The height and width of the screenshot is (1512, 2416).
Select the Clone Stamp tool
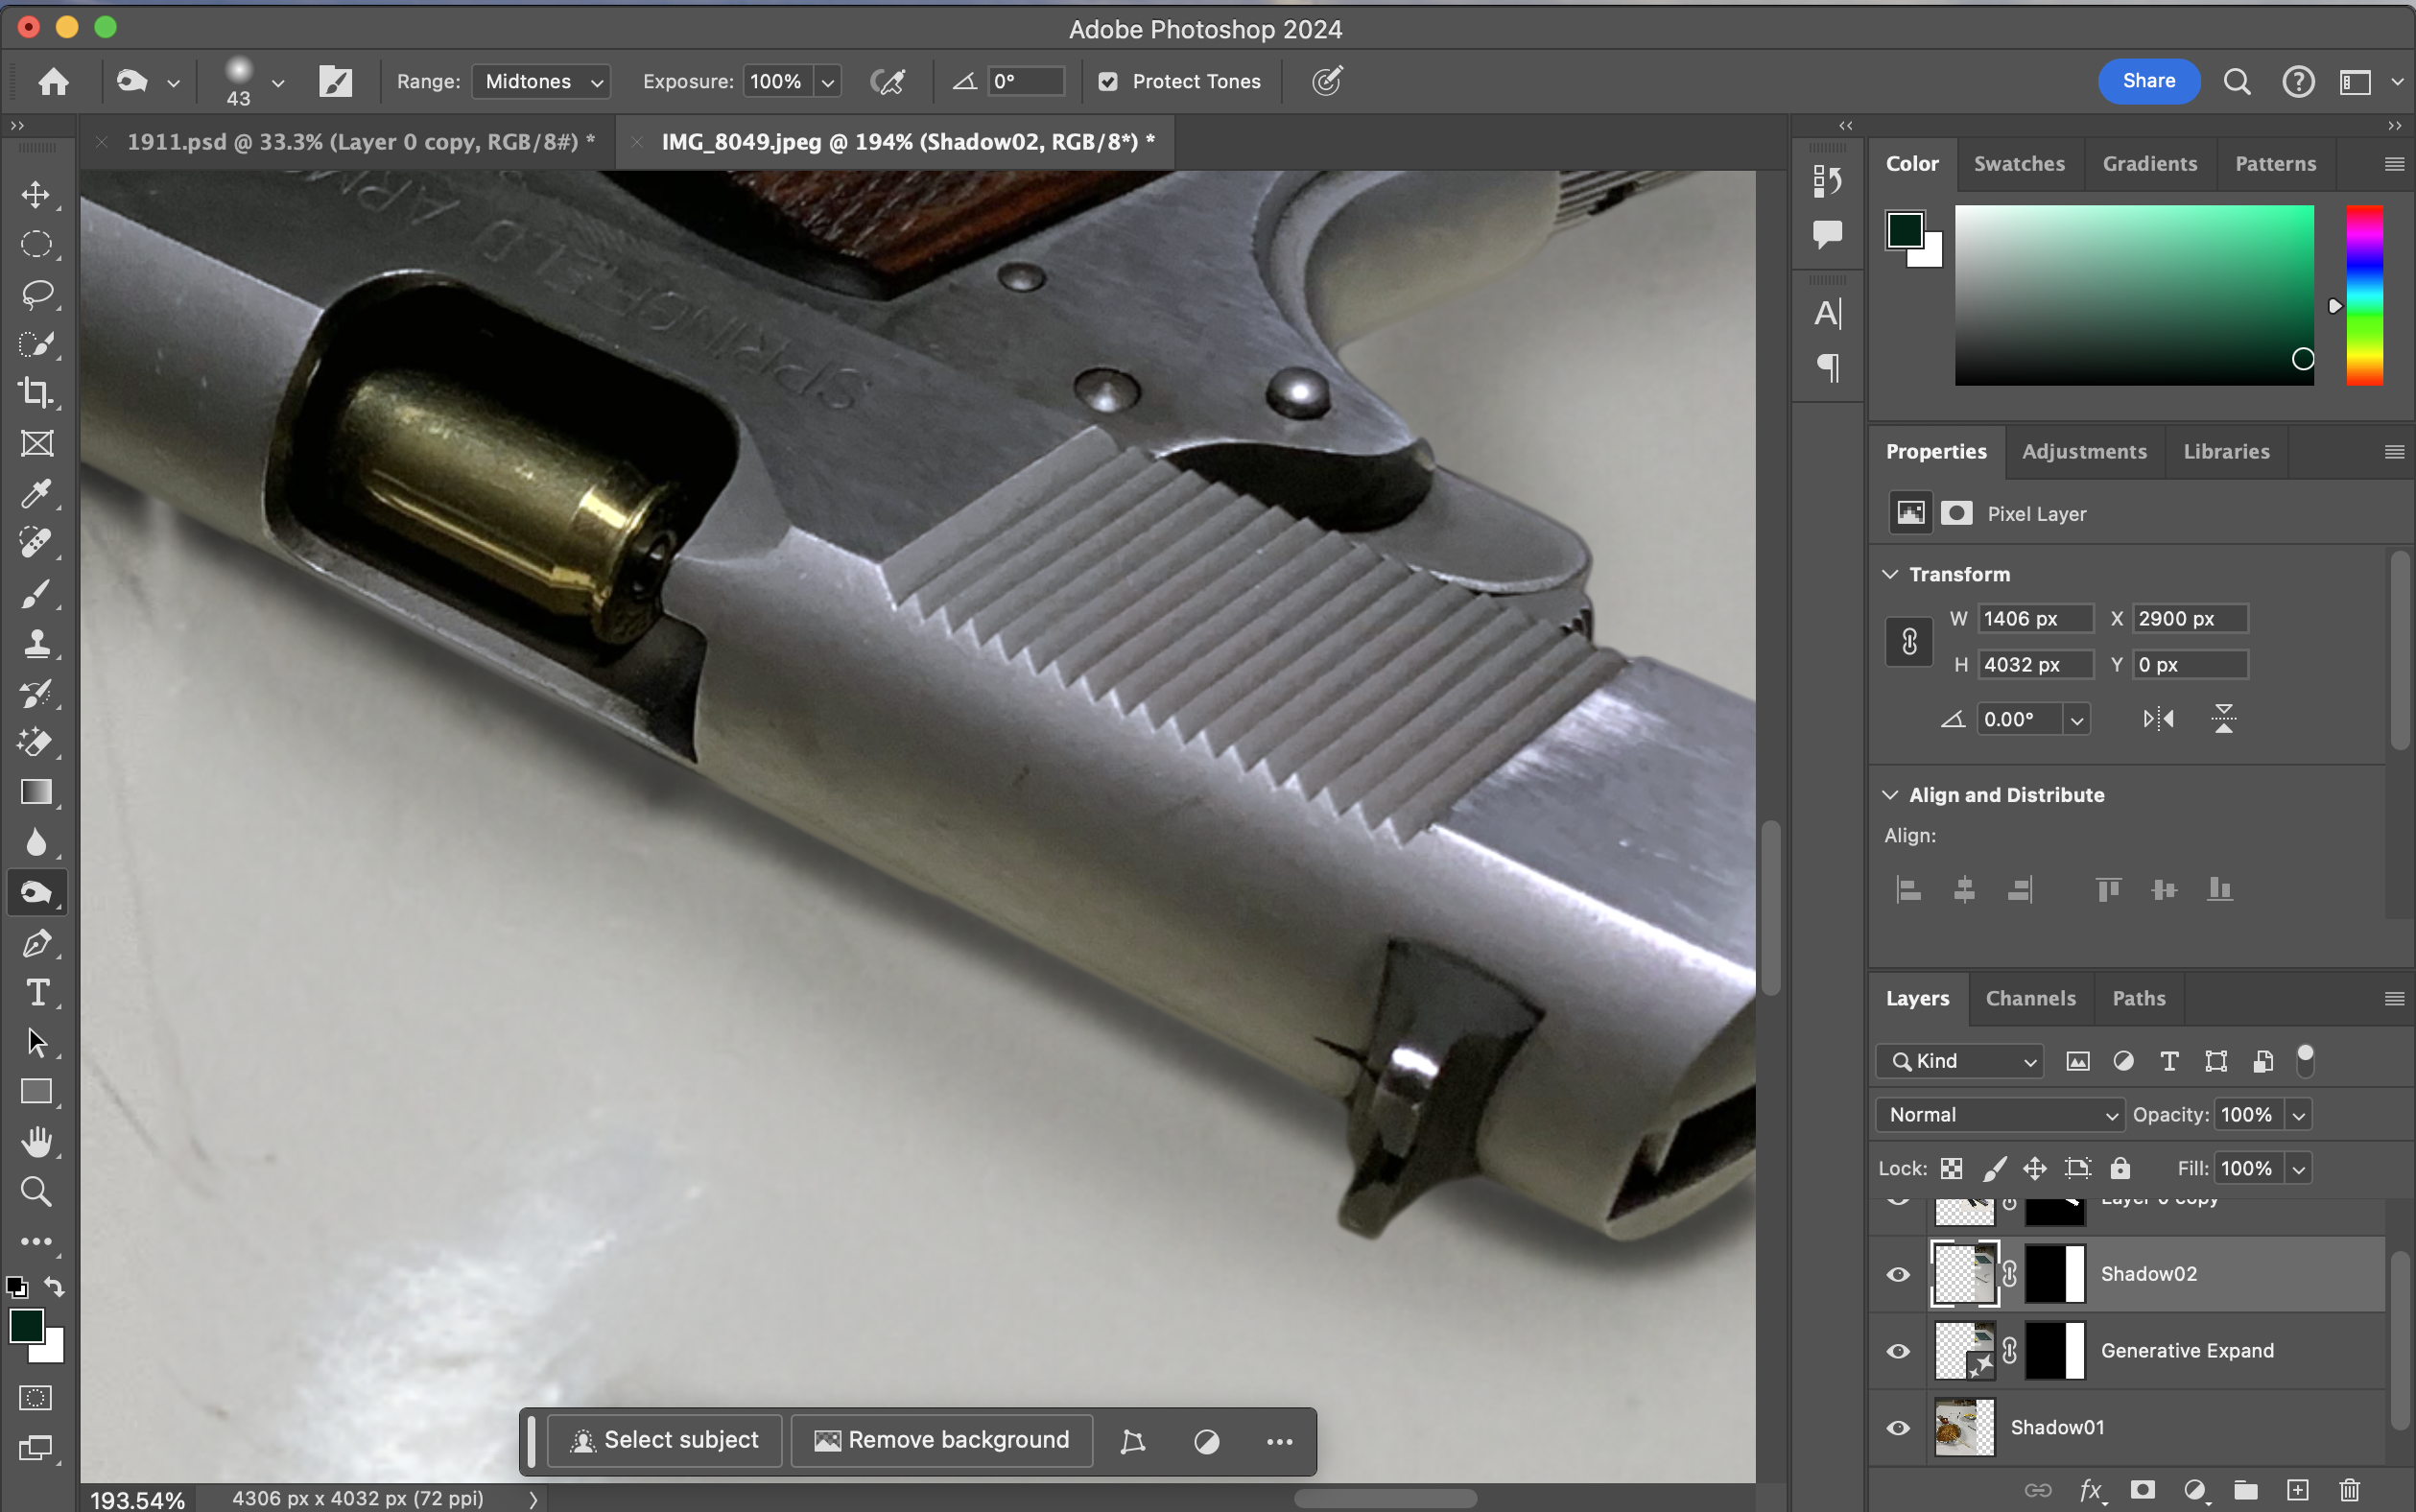(x=36, y=643)
